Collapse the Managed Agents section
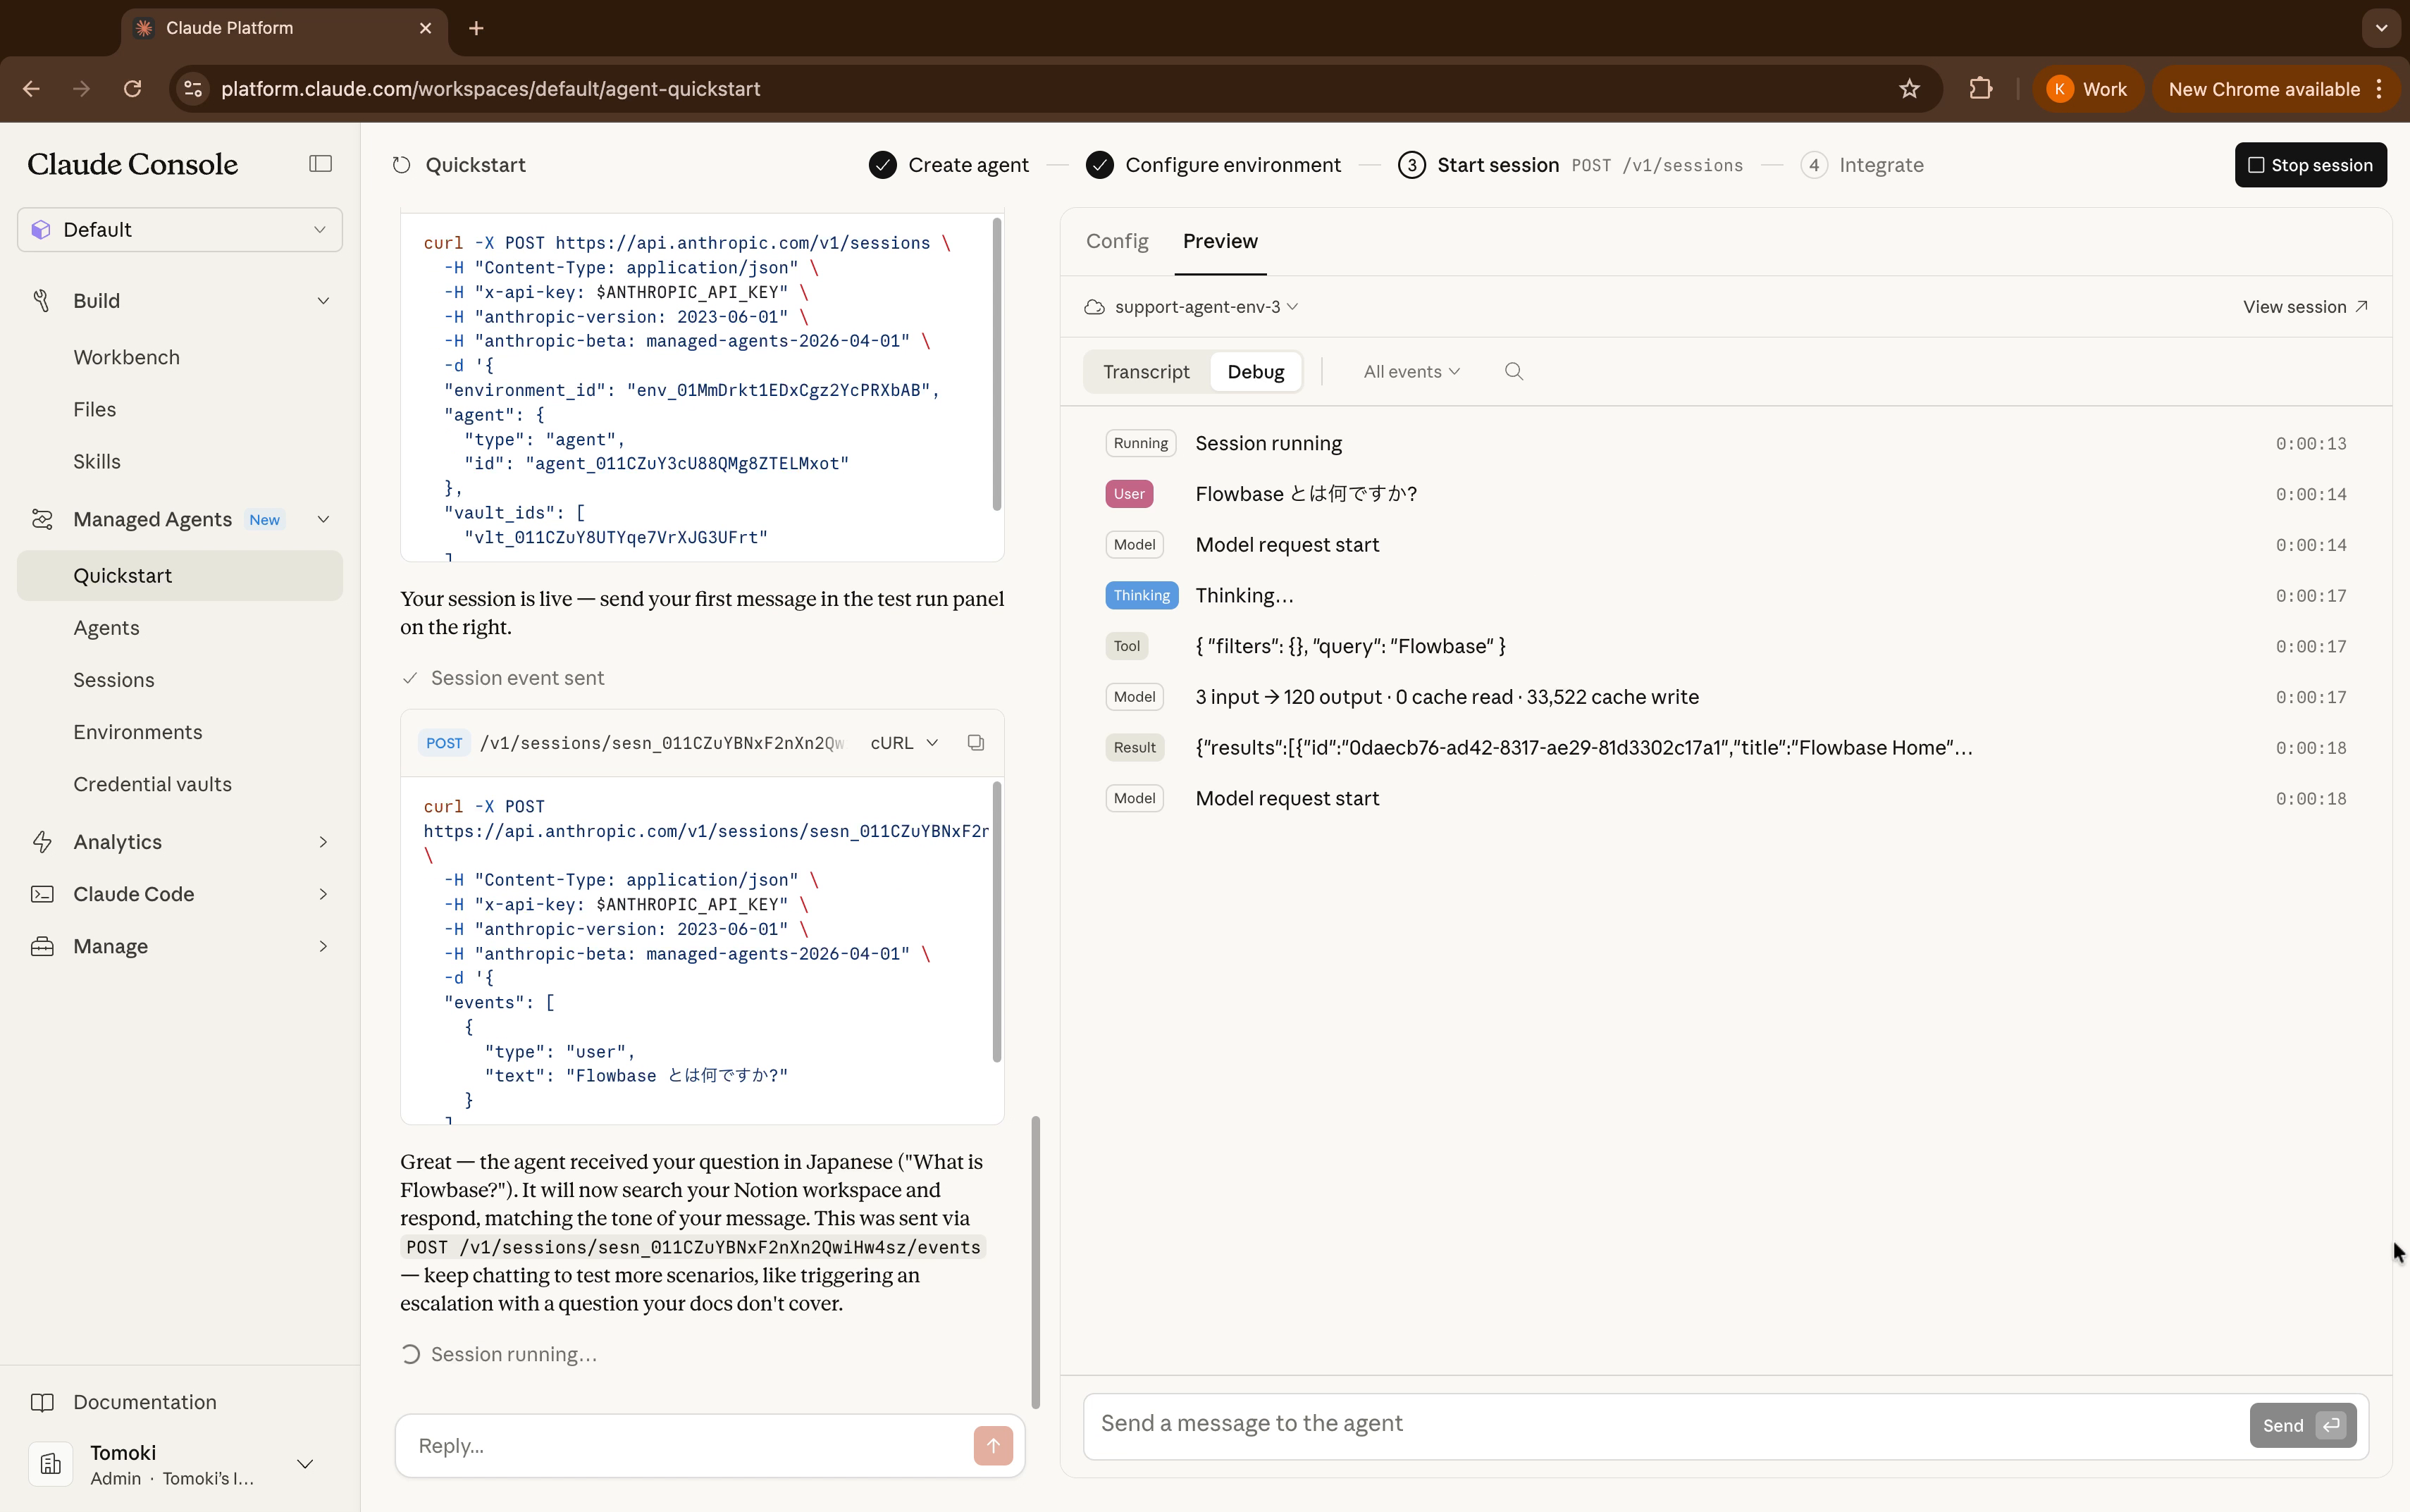The height and width of the screenshot is (1512, 2410). (x=323, y=519)
